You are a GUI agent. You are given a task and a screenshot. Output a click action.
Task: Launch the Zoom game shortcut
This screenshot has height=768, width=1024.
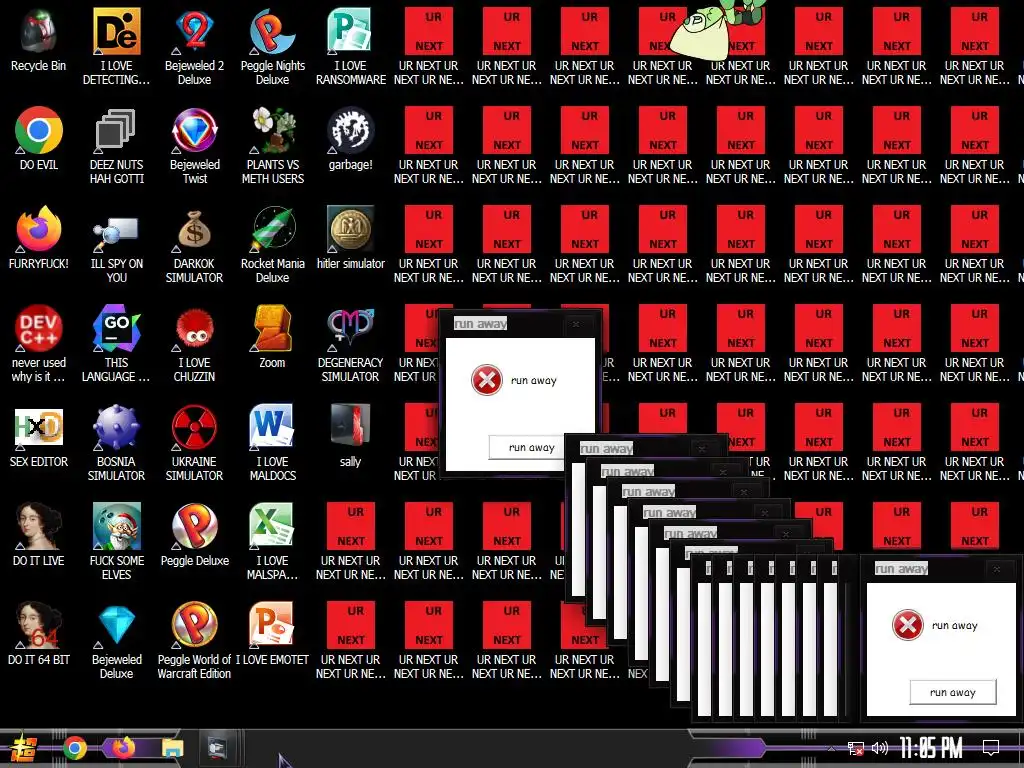(x=272, y=328)
